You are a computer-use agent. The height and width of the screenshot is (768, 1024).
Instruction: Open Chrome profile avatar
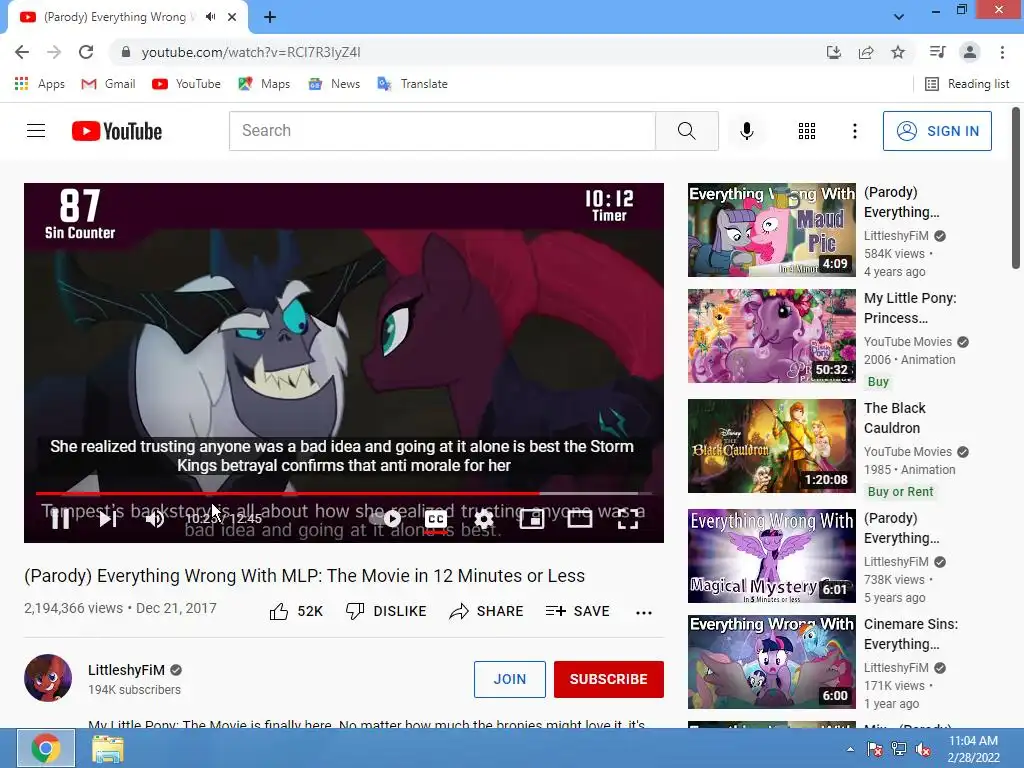pyautogui.click(x=970, y=52)
